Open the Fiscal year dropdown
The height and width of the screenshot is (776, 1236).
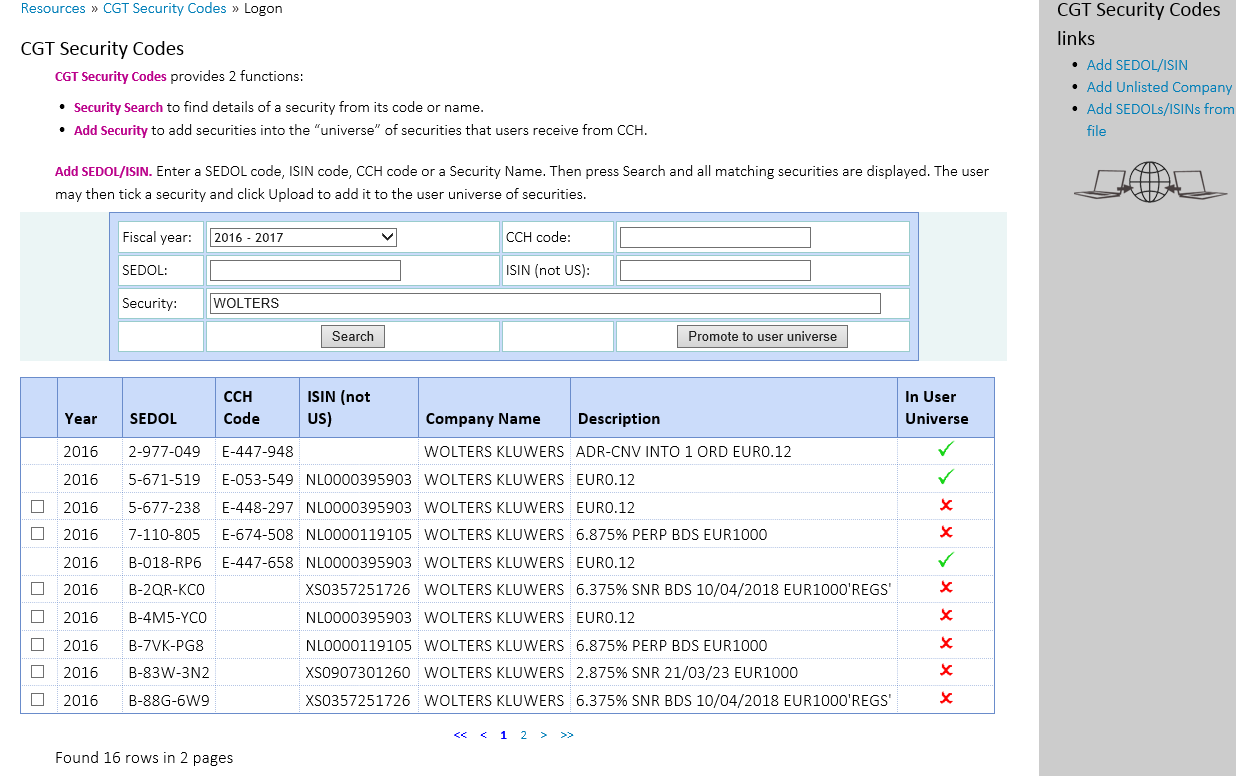tap(304, 237)
